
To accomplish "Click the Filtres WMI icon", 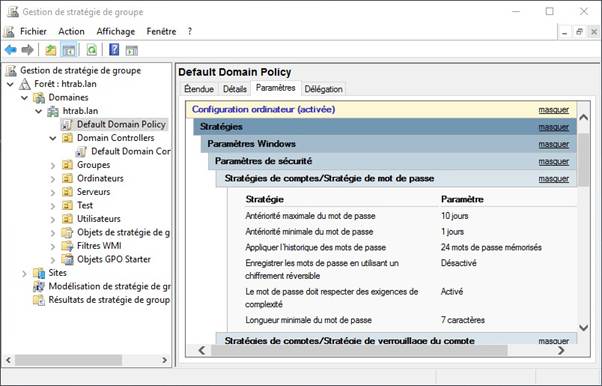I will click(67, 246).
